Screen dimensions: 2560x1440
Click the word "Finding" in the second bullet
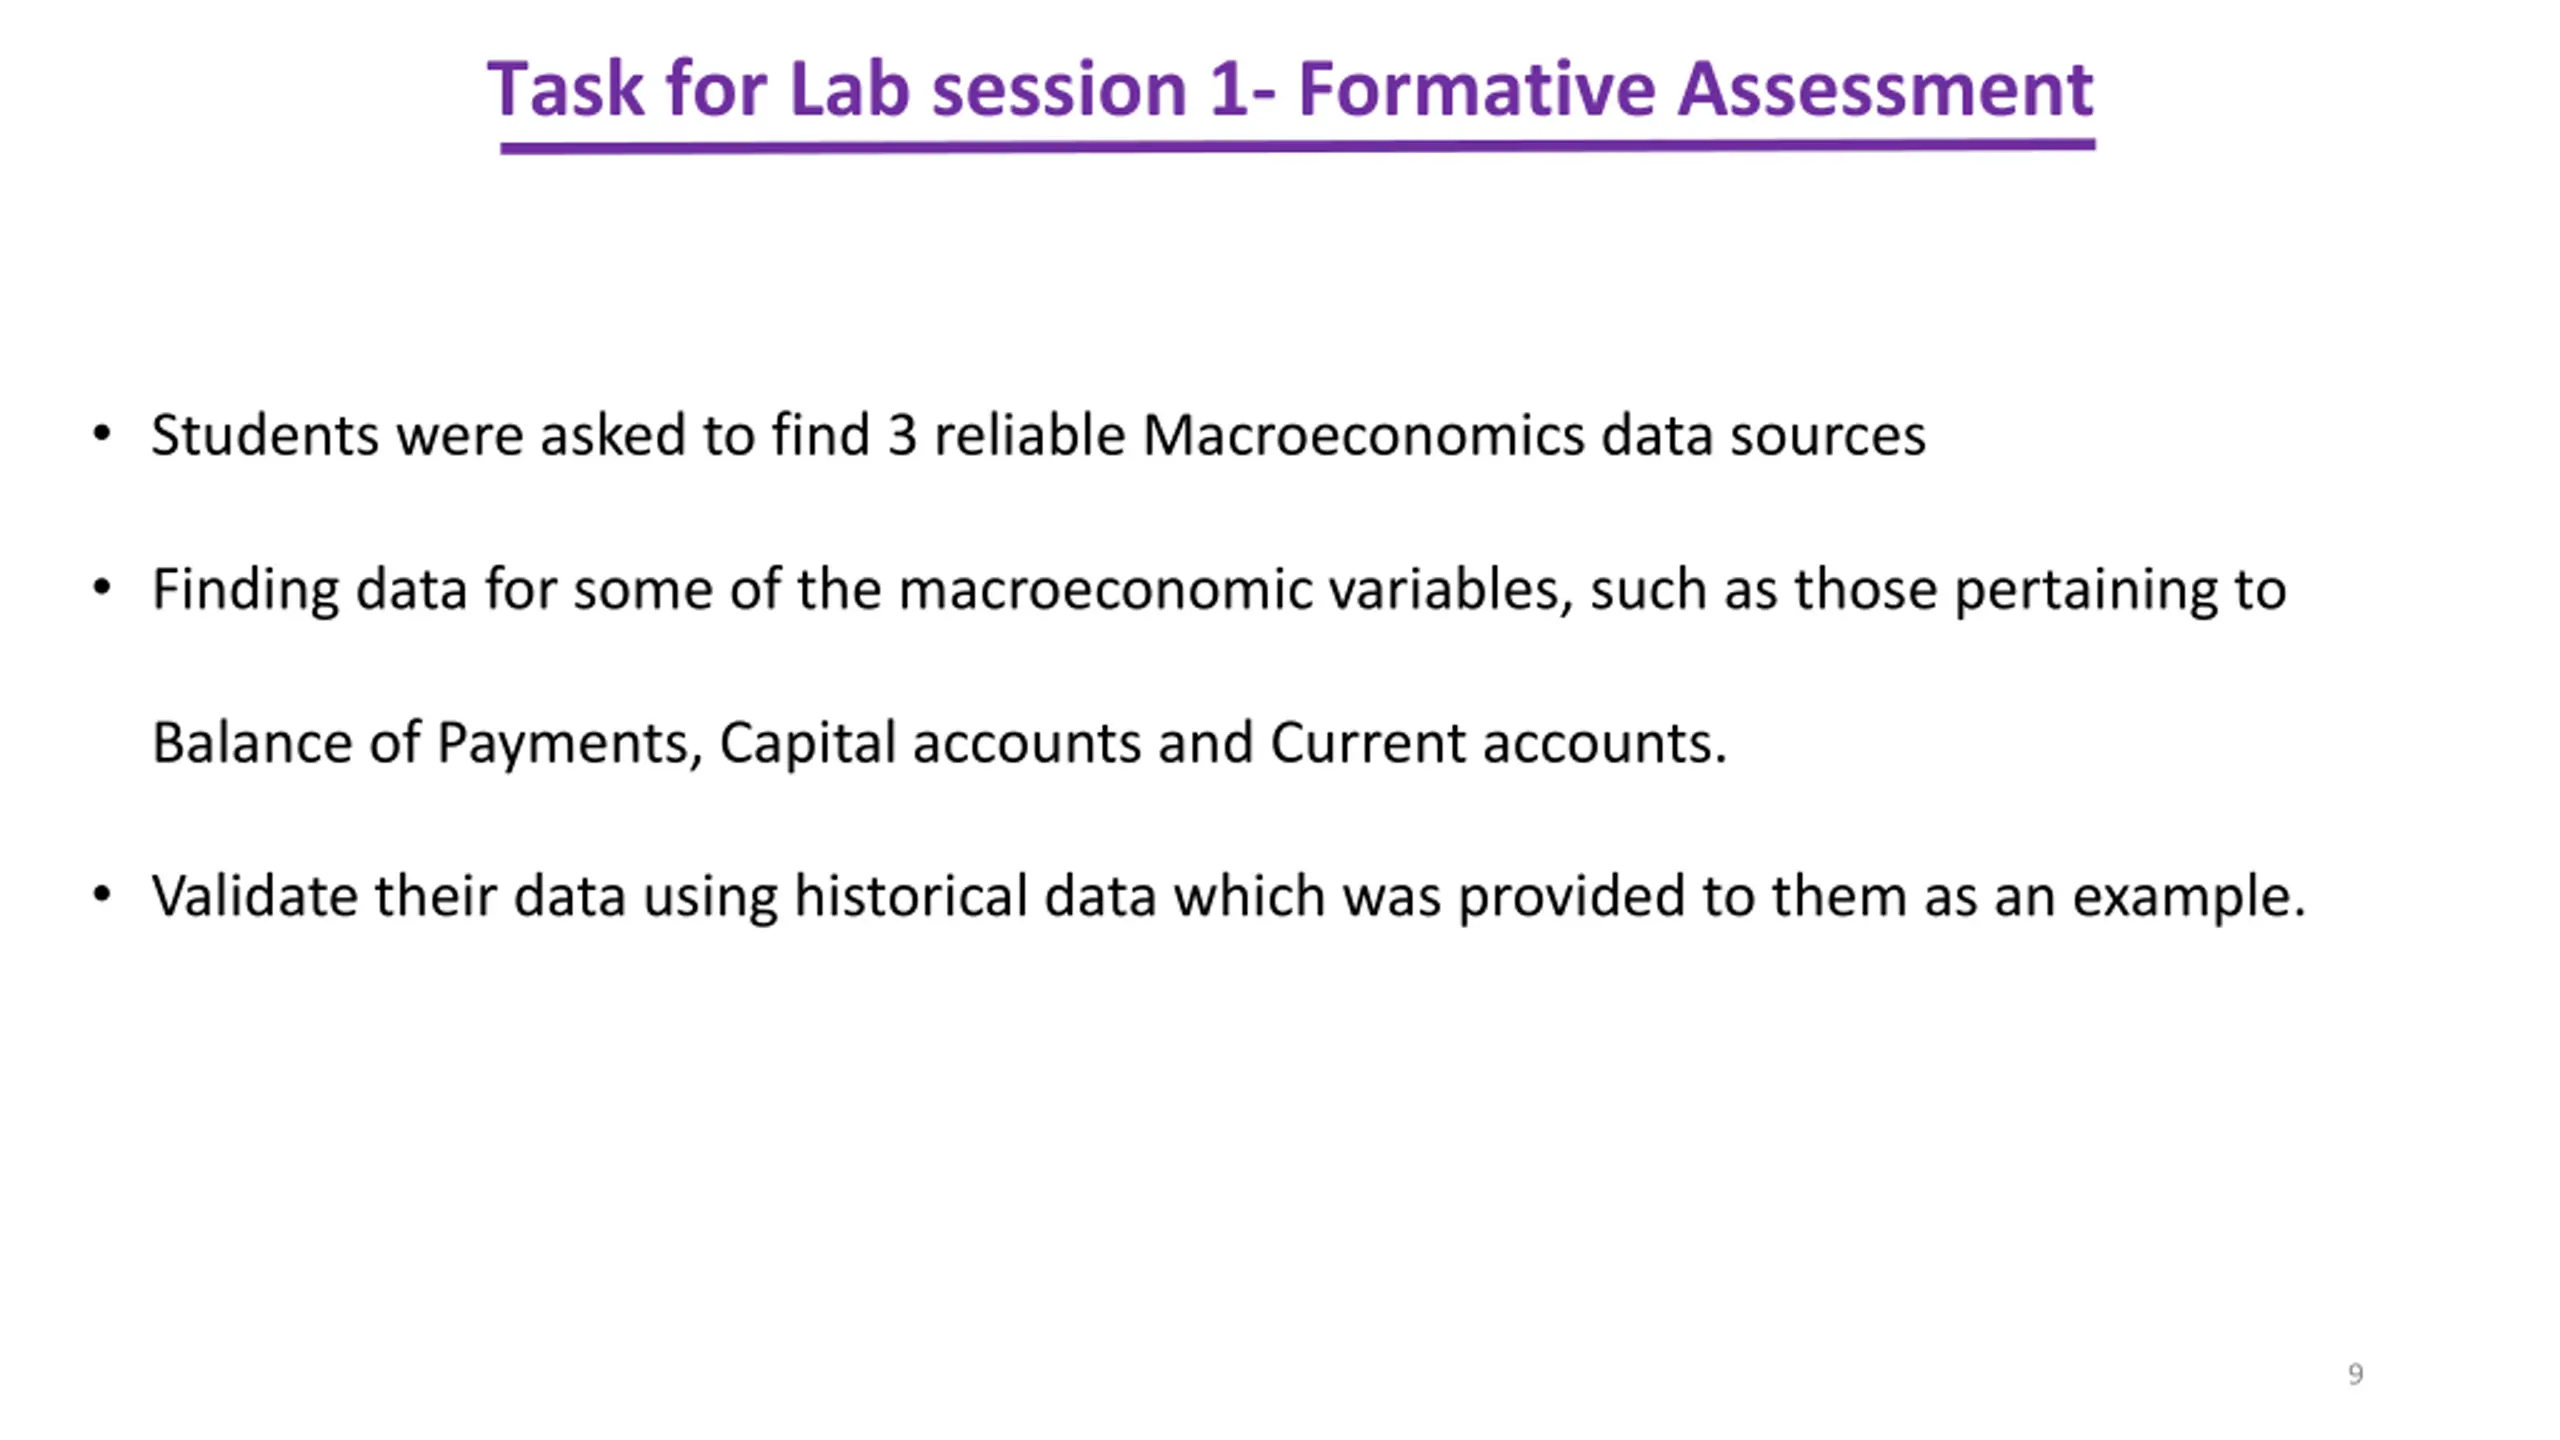click(x=245, y=590)
